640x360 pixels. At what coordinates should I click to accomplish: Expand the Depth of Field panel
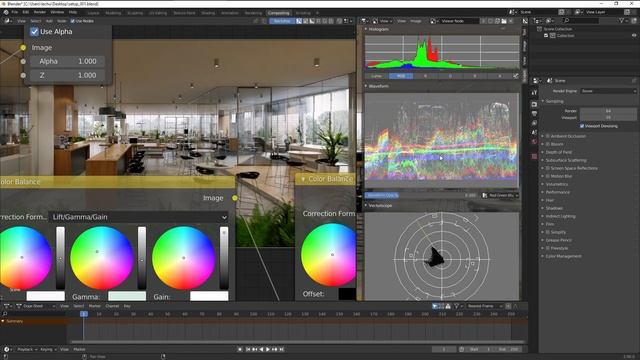[542, 152]
